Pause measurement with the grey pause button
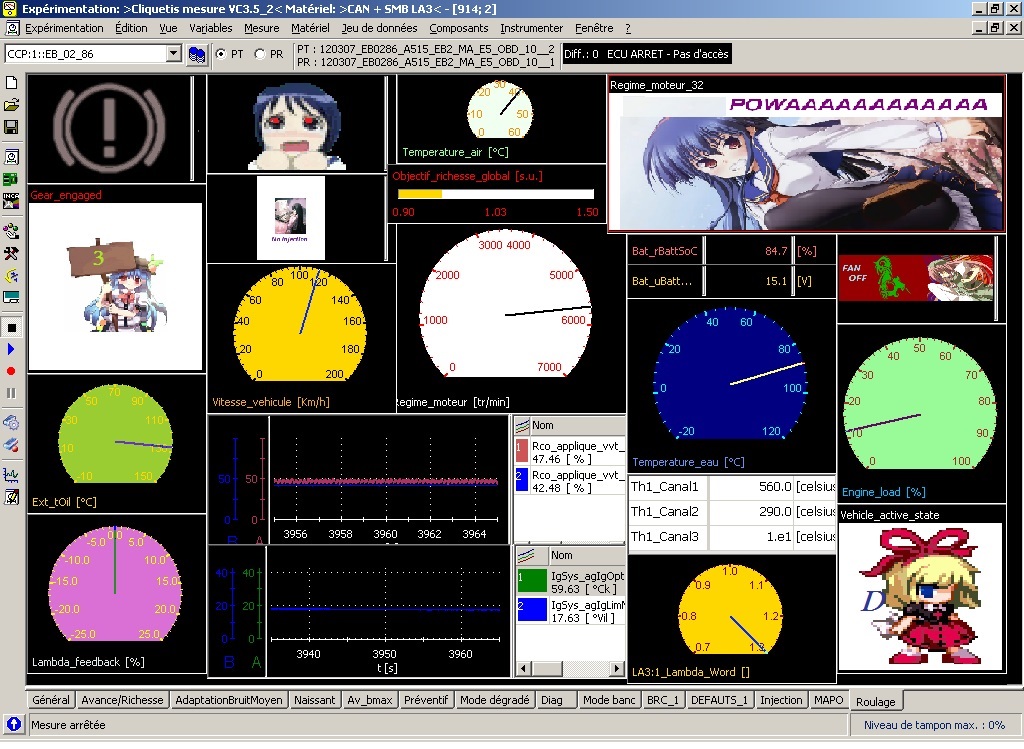The image size is (1024, 749). [11, 393]
